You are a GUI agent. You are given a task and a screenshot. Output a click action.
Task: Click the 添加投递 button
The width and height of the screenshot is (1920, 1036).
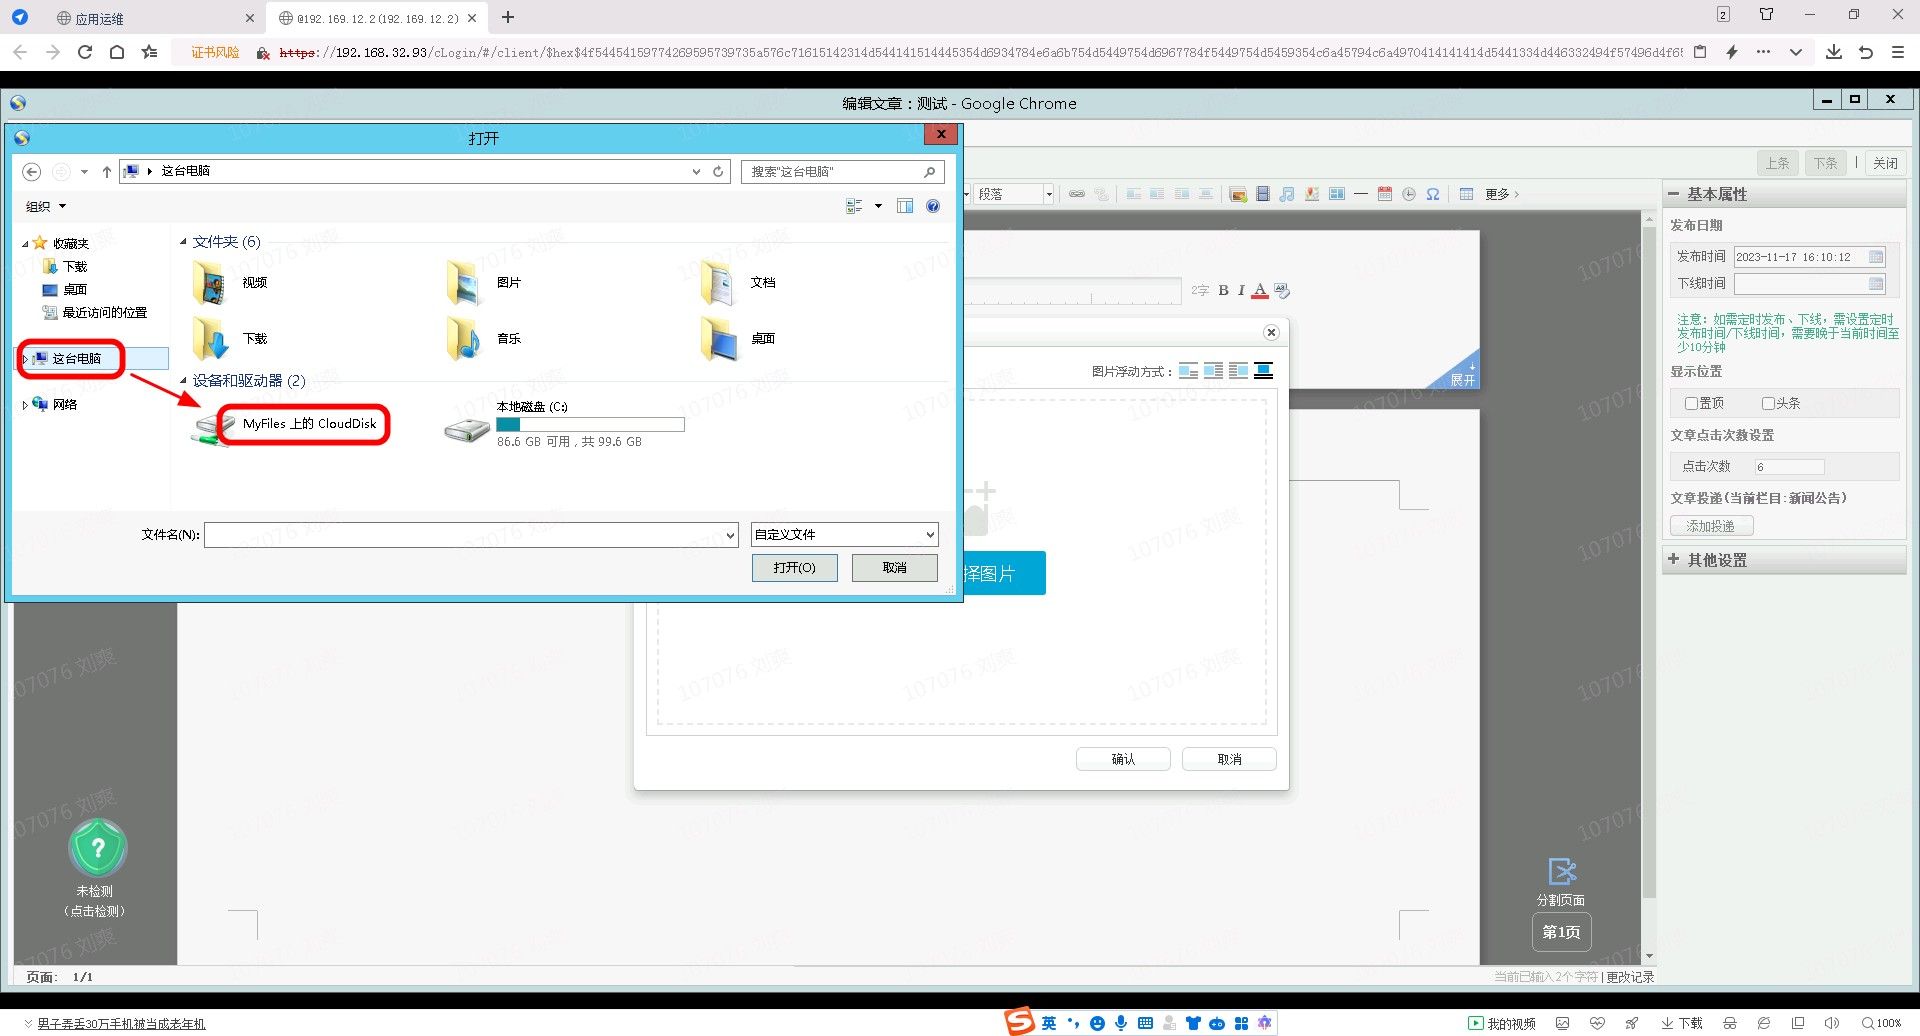coord(1711,526)
